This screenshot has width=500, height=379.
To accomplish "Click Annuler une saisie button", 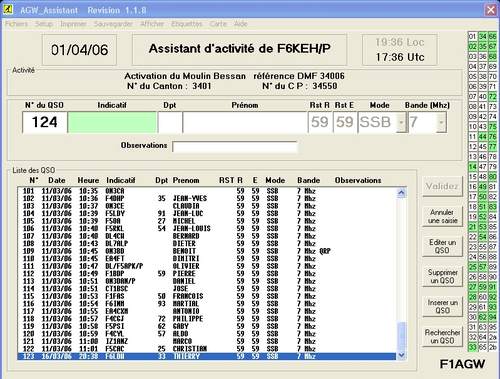I will click(x=442, y=216).
